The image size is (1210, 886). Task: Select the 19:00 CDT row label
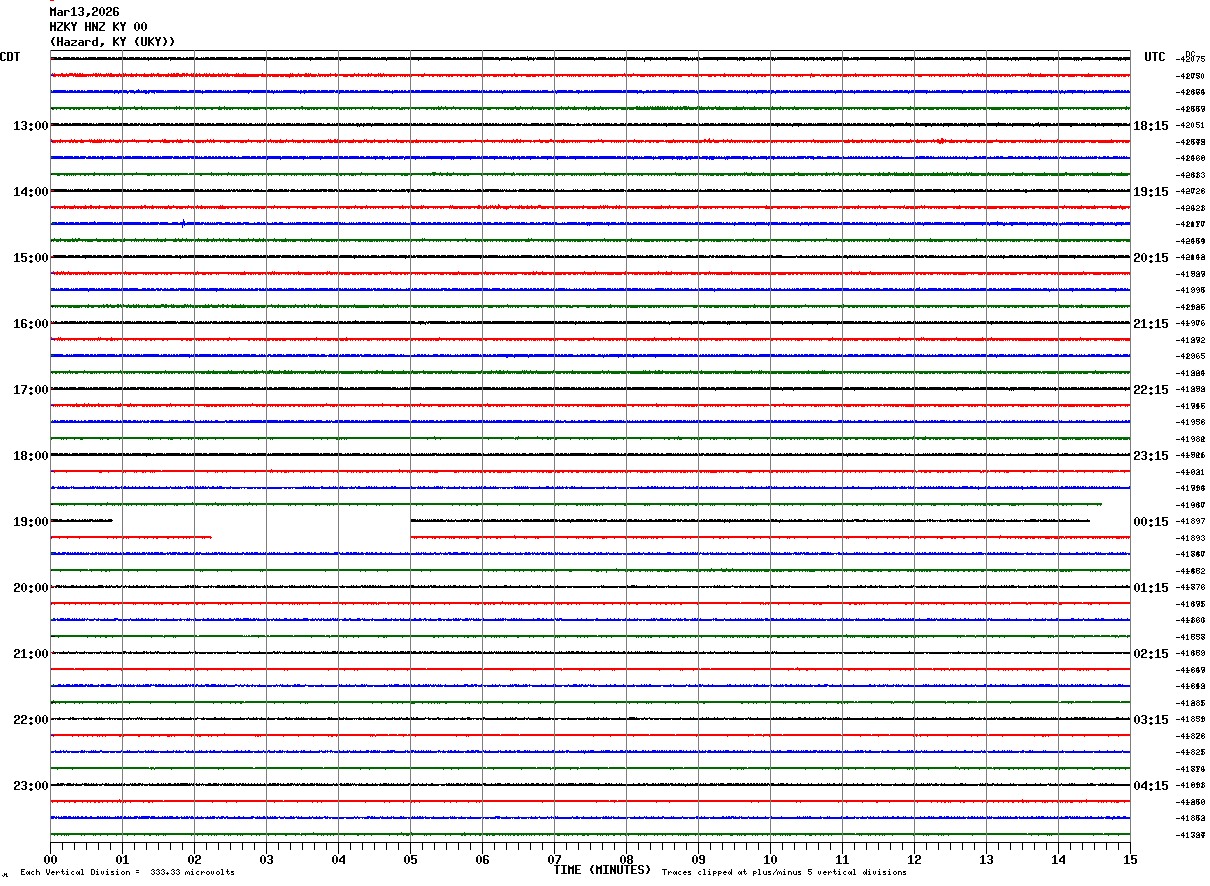pyautogui.click(x=30, y=522)
